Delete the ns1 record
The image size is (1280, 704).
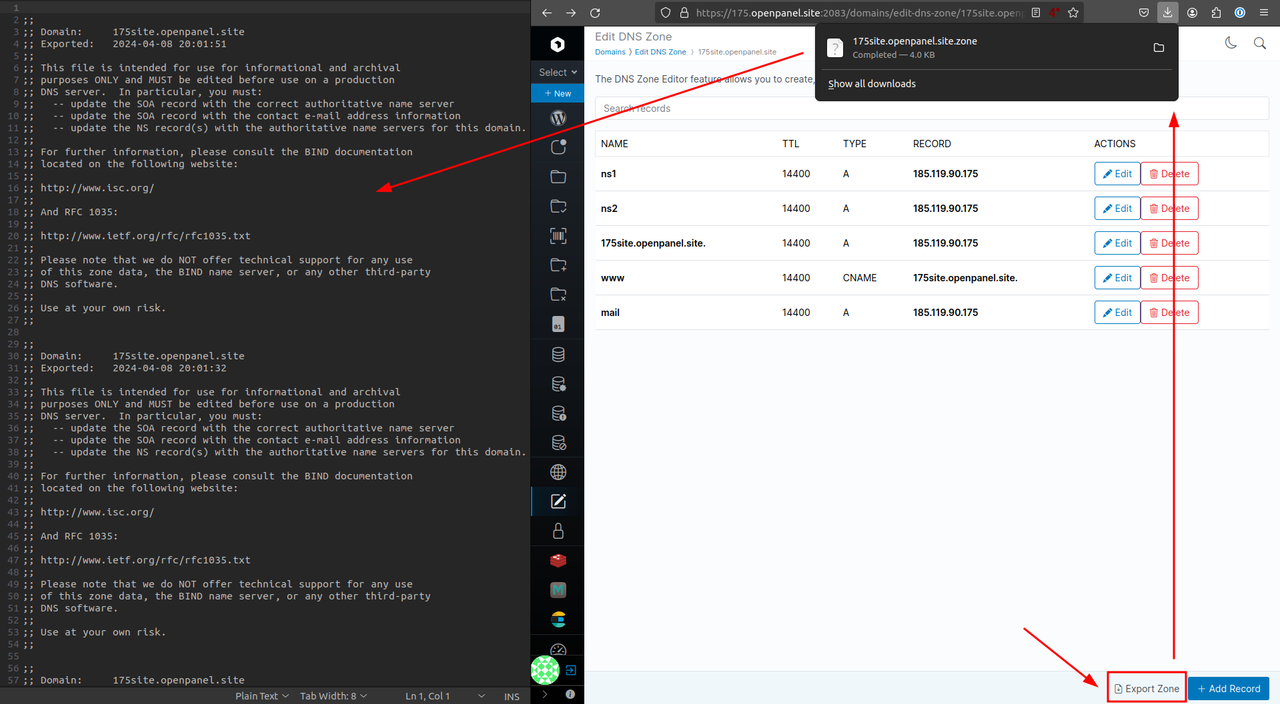[x=1169, y=174]
